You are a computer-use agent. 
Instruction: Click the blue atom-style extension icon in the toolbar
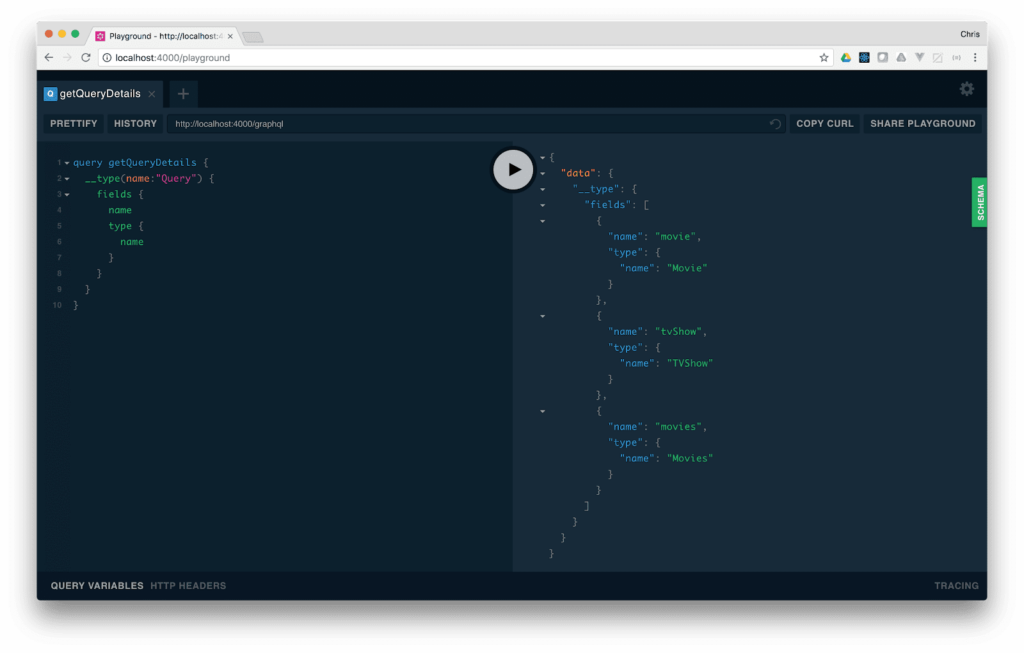click(863, 57)
